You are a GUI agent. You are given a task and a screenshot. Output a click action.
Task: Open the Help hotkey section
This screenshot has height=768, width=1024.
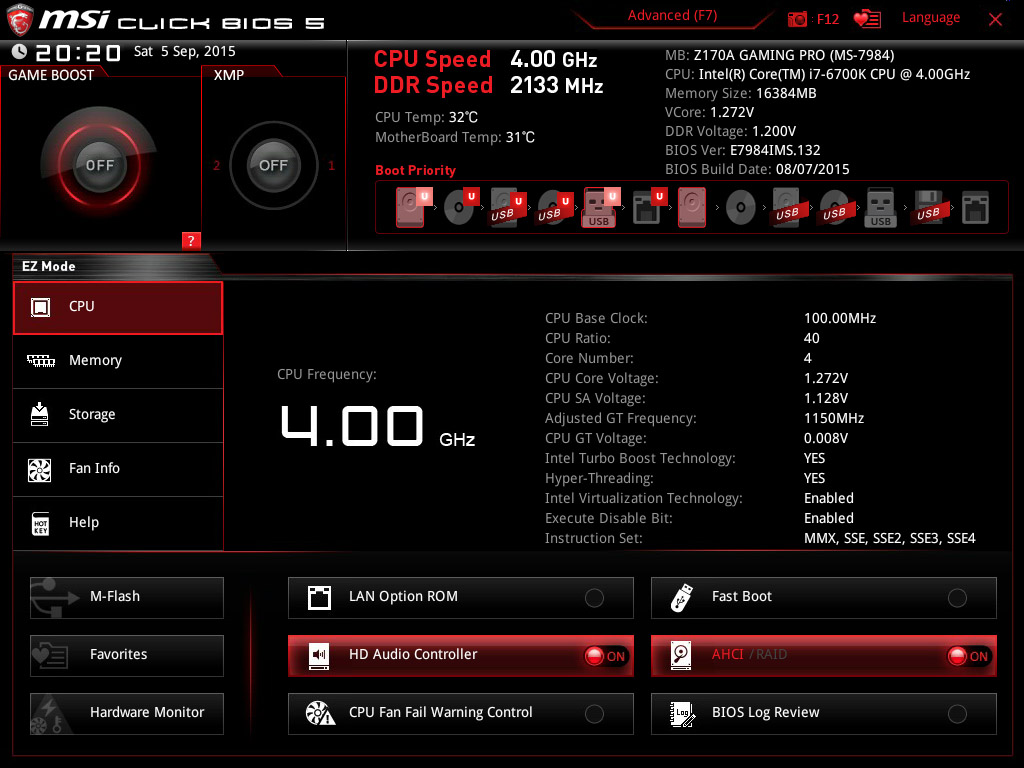point(118,523)
